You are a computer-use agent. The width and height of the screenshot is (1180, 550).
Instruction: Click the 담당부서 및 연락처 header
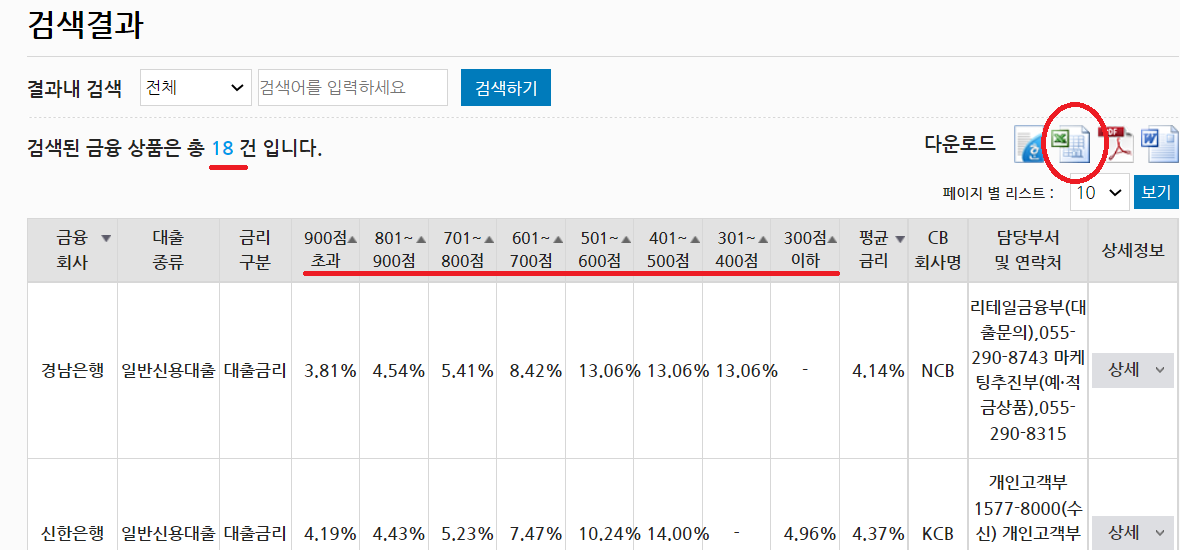pyautogui.click(x=1028, y=251)
